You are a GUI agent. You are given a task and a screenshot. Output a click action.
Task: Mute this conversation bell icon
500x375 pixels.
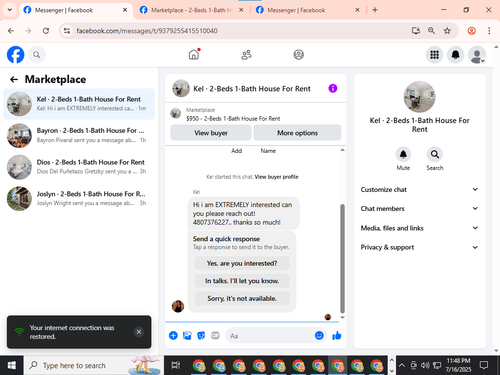[403, 154]
